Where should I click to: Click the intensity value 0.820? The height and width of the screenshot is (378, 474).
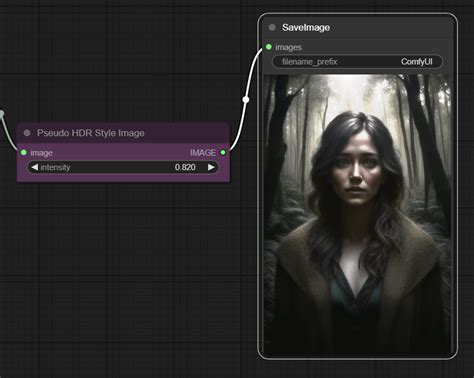click(x=185, y=167)
